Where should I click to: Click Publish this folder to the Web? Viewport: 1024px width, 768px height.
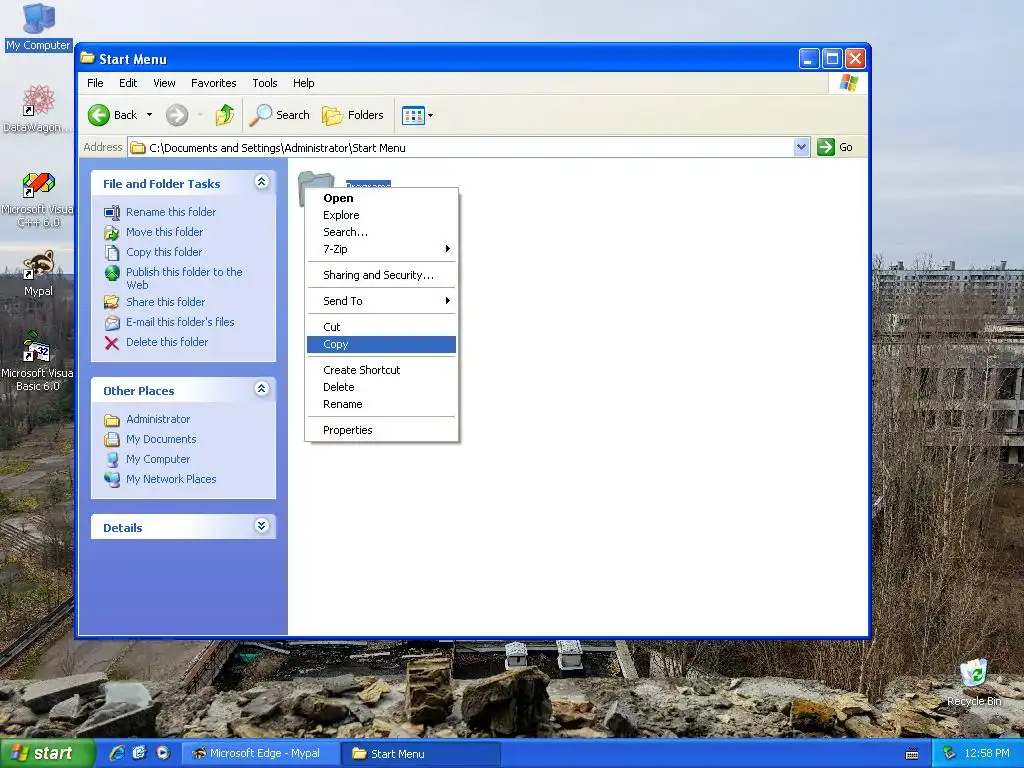(x=184, y=278)
